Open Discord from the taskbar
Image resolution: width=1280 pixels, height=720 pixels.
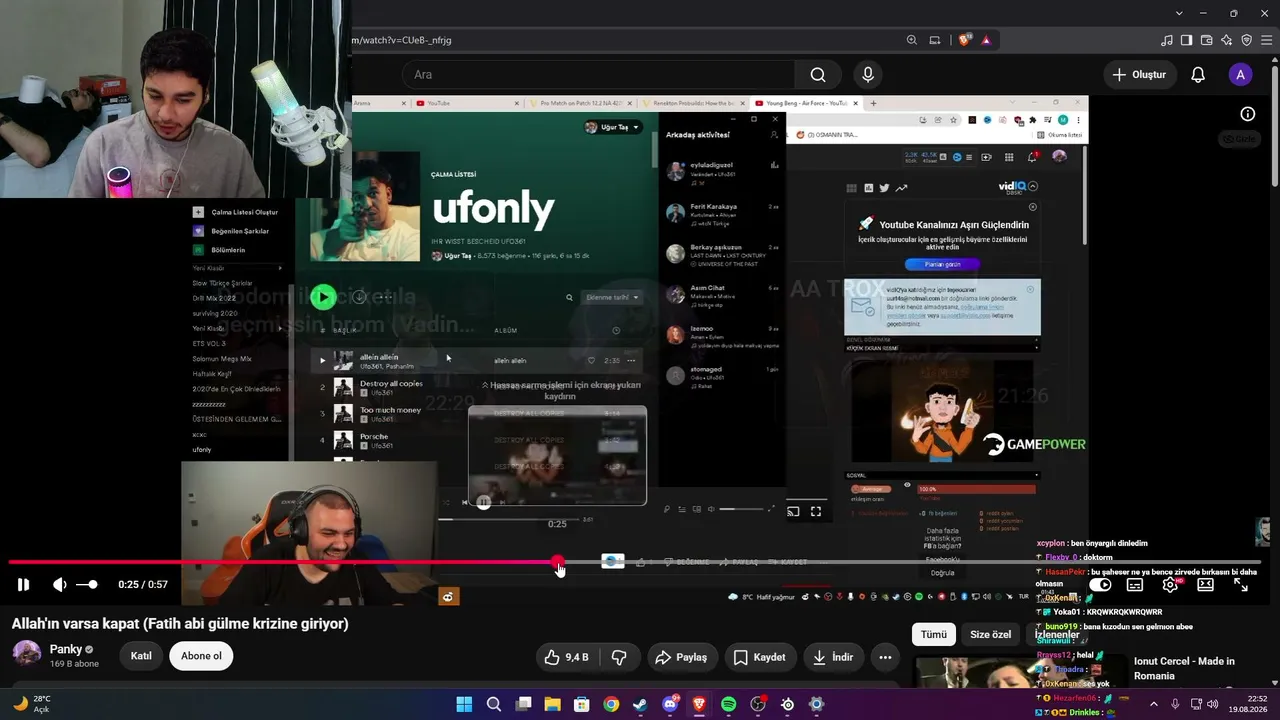click(x=670, y=704)
